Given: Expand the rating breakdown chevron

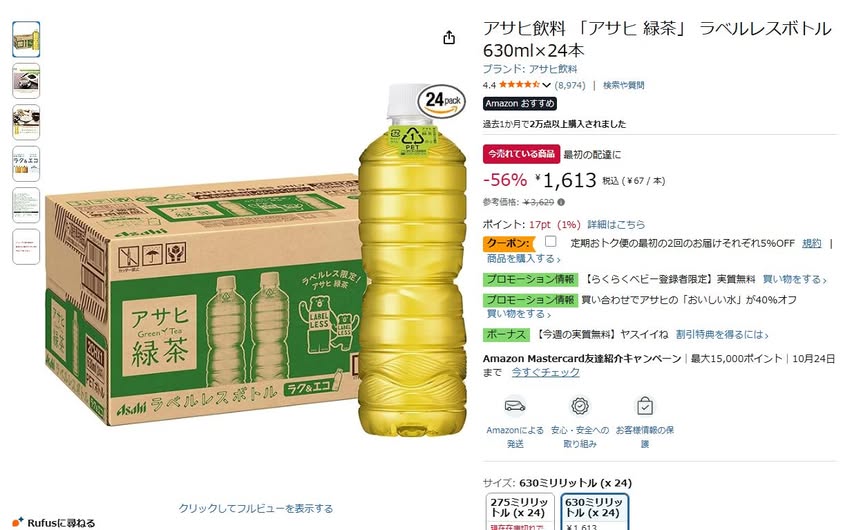Looking at the screenshot, I should coord(547,85).
